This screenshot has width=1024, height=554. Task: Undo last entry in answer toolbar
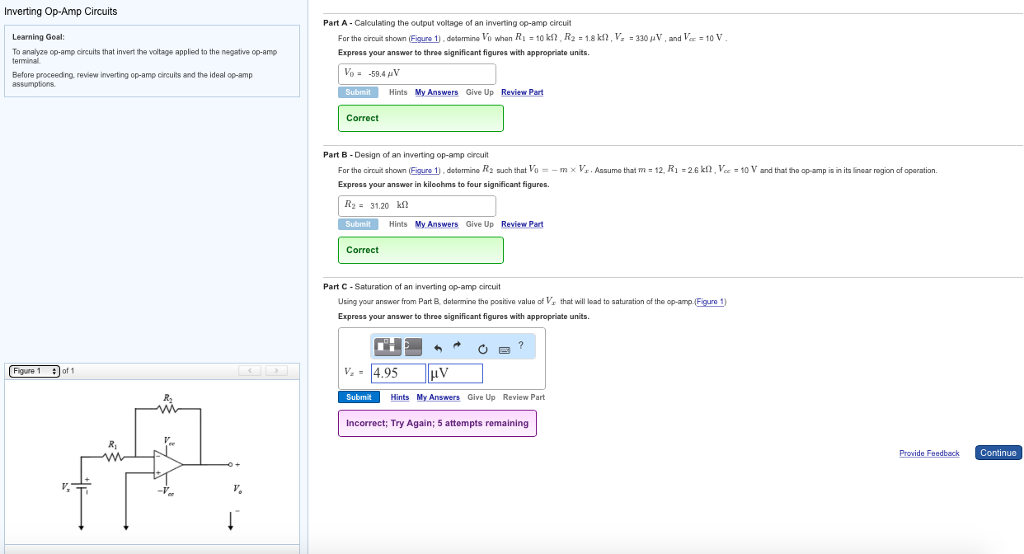point(436,348)
